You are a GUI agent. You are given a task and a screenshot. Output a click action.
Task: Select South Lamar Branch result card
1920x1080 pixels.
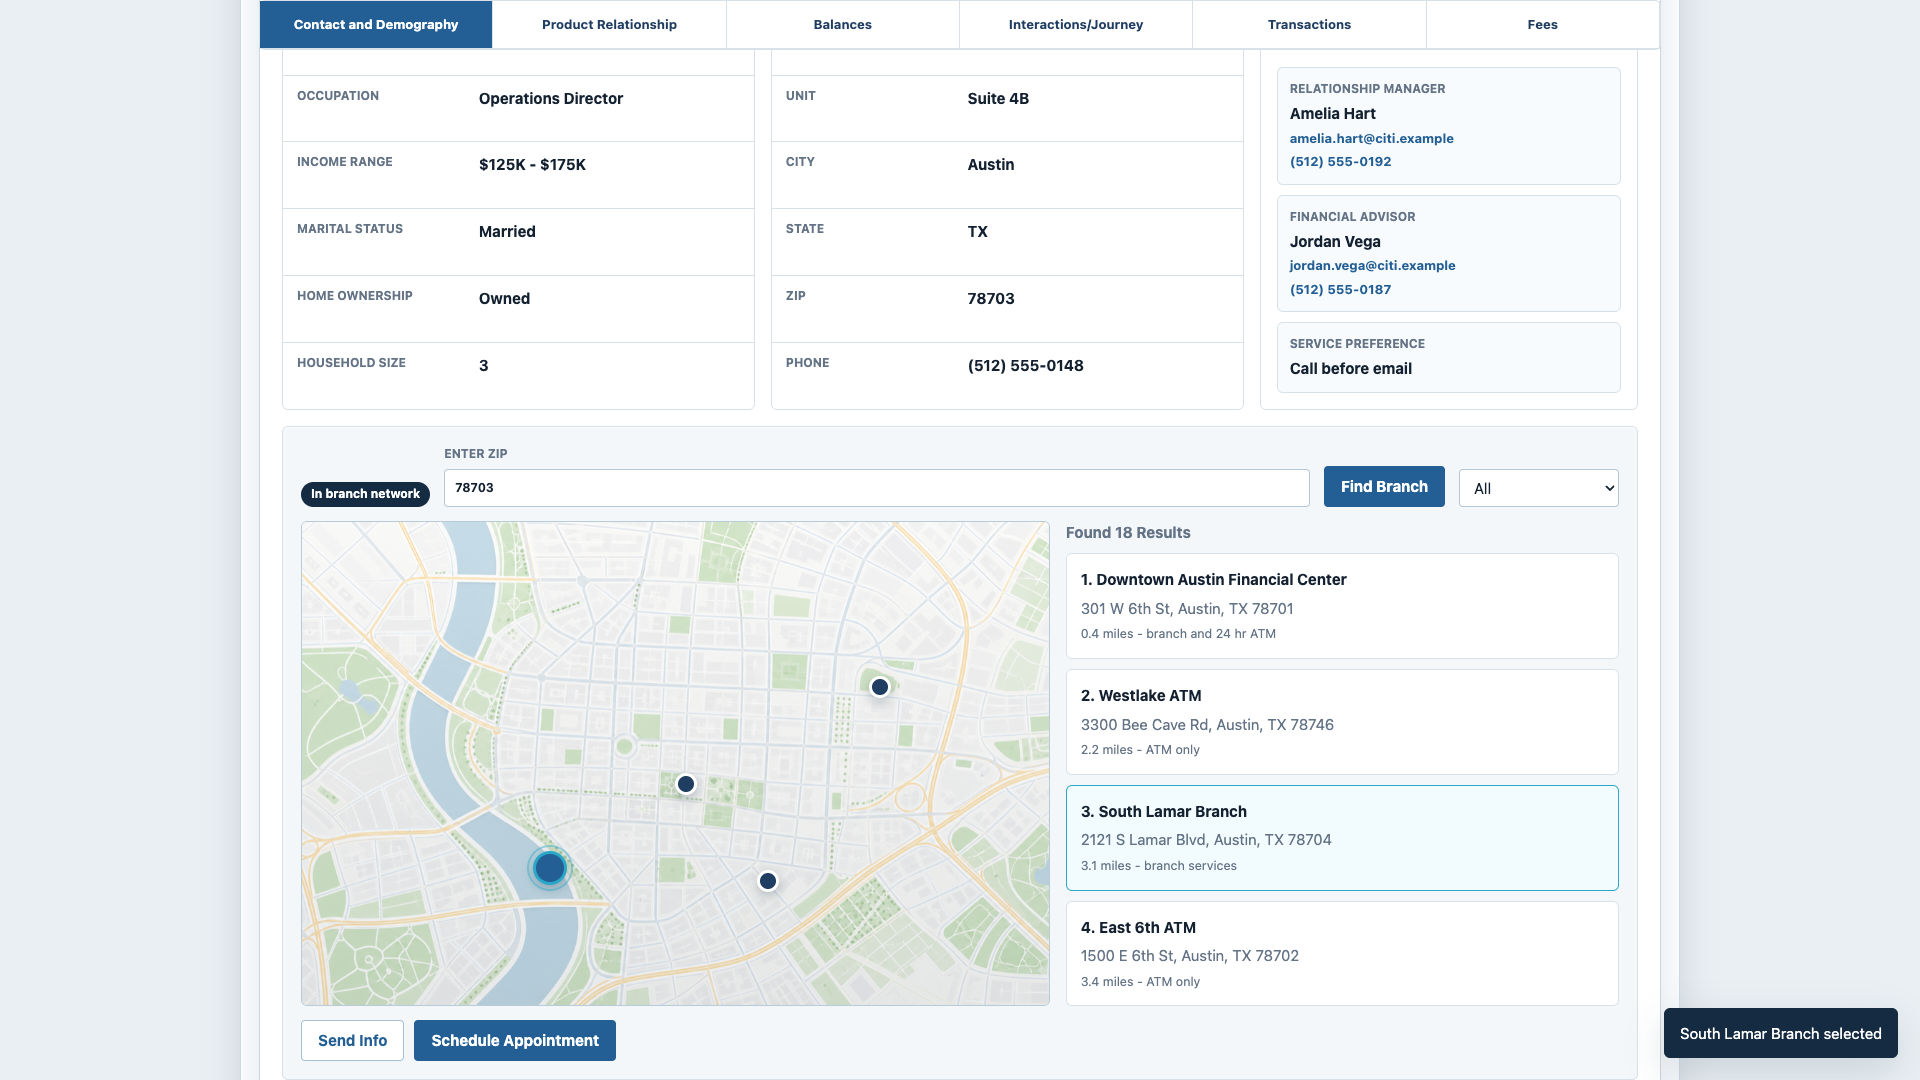tap(1342, 838)
